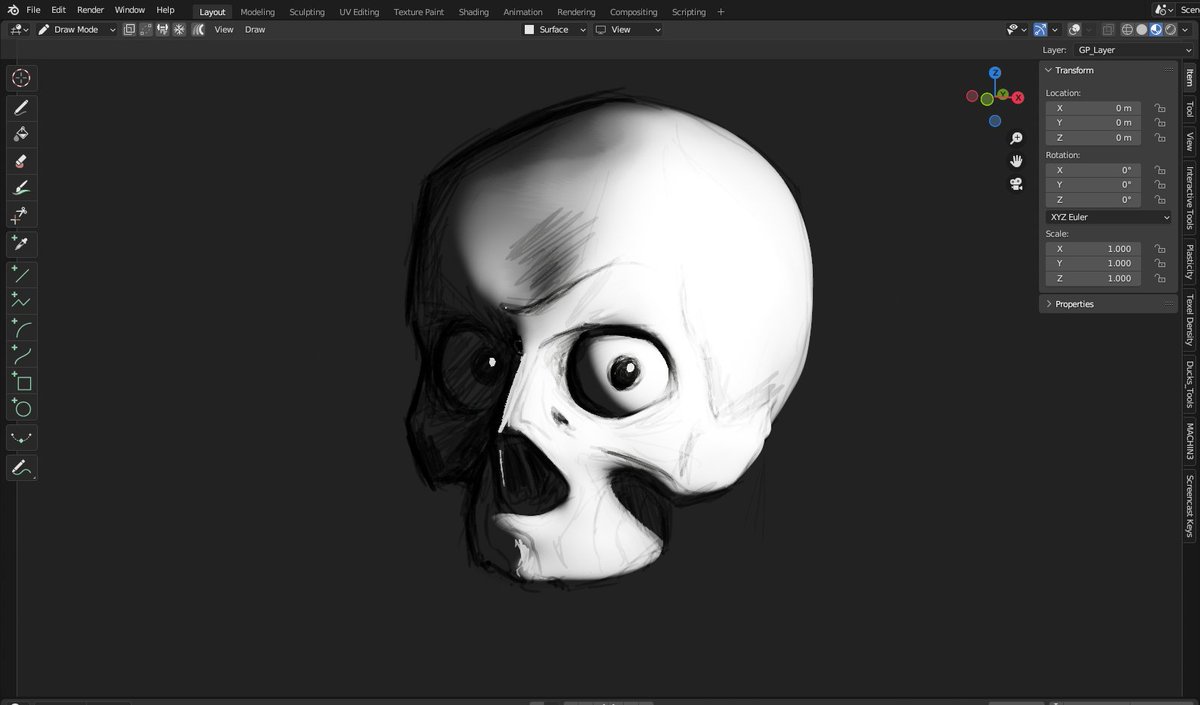This screenshot has width=1200, height=705.
Task: Select the Curve primitive tool
Action: point(22,354)
